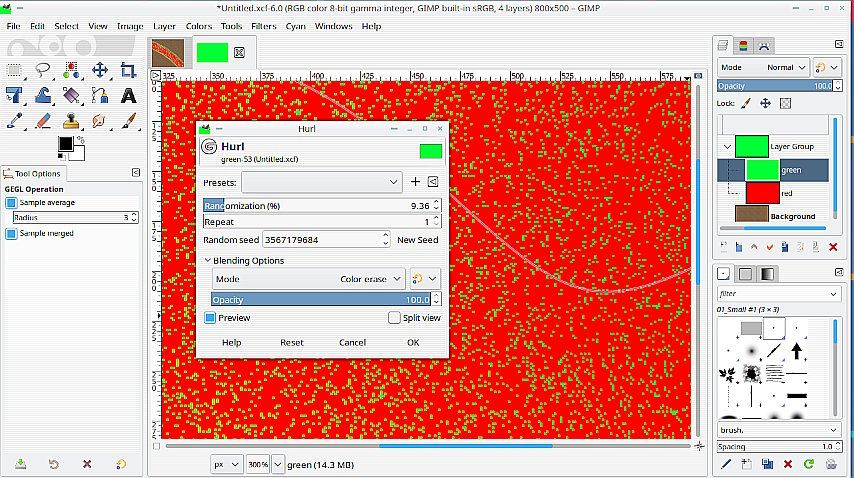
Task: Reset colors to default black and white
Action: click(x=62, y=157)
